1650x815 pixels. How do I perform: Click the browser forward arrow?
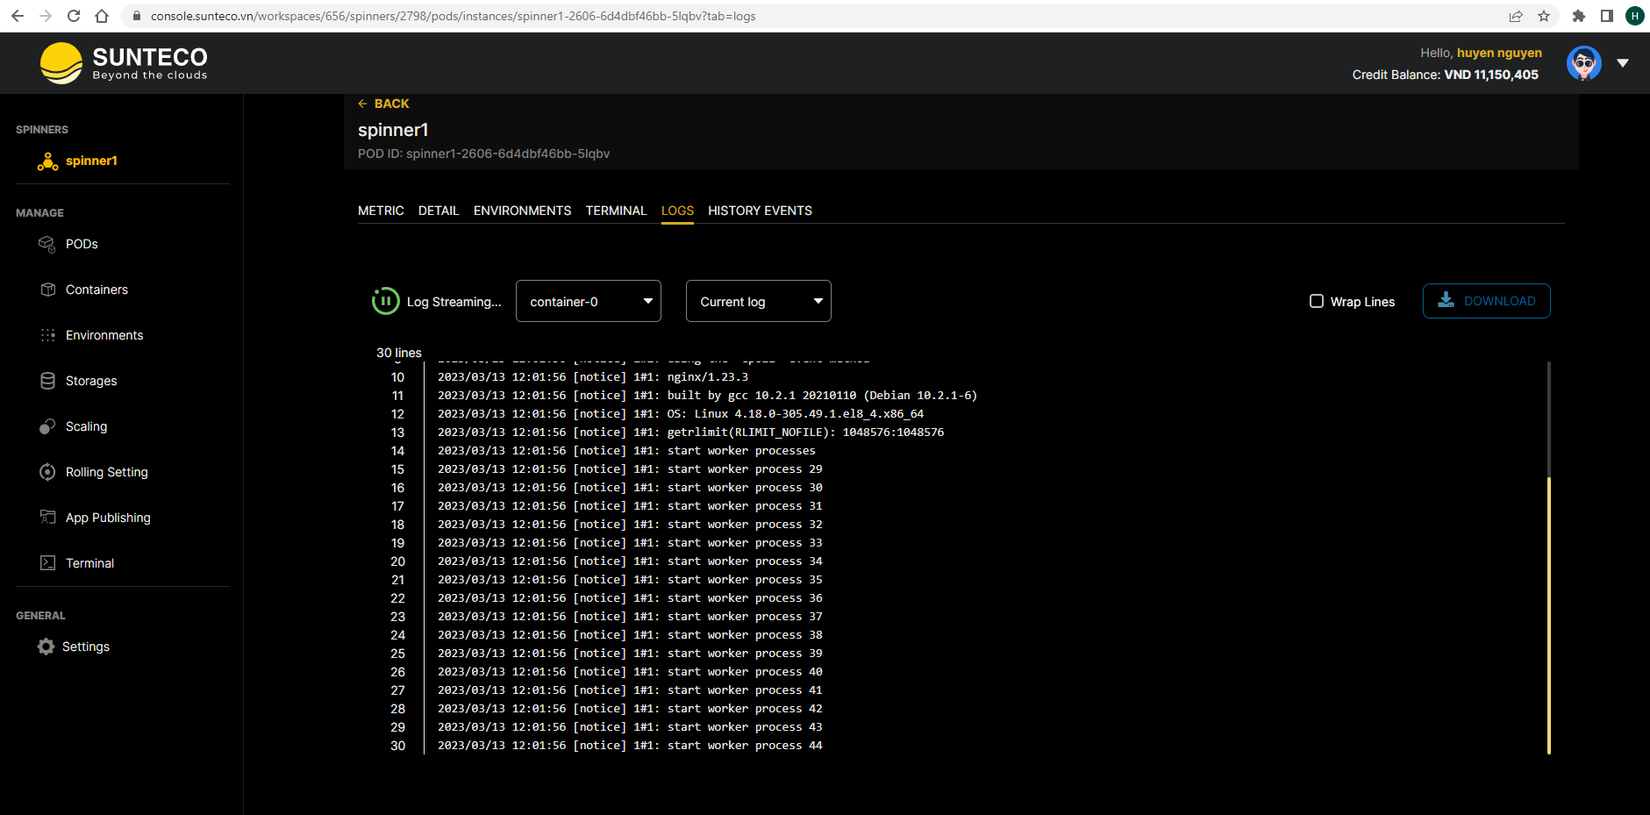pos(45,16)
